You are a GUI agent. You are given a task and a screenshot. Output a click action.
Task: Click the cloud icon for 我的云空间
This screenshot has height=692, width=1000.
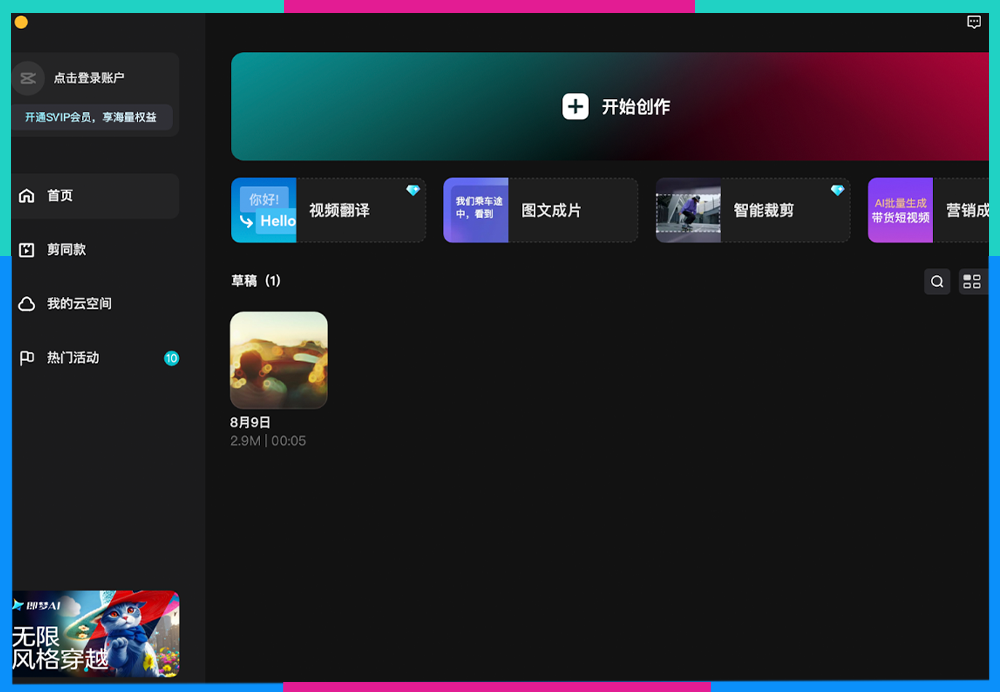pos(27,304)
